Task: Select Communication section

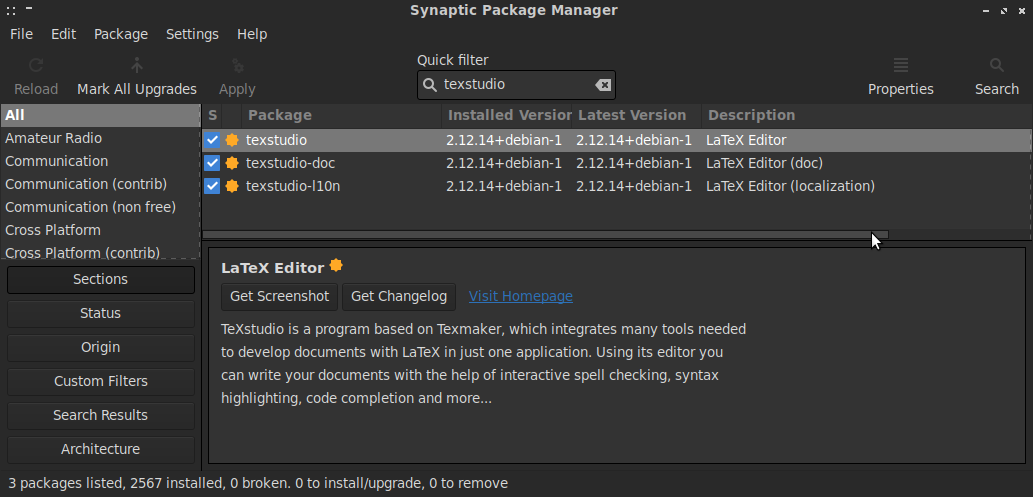Action: (x=100, y=161)
